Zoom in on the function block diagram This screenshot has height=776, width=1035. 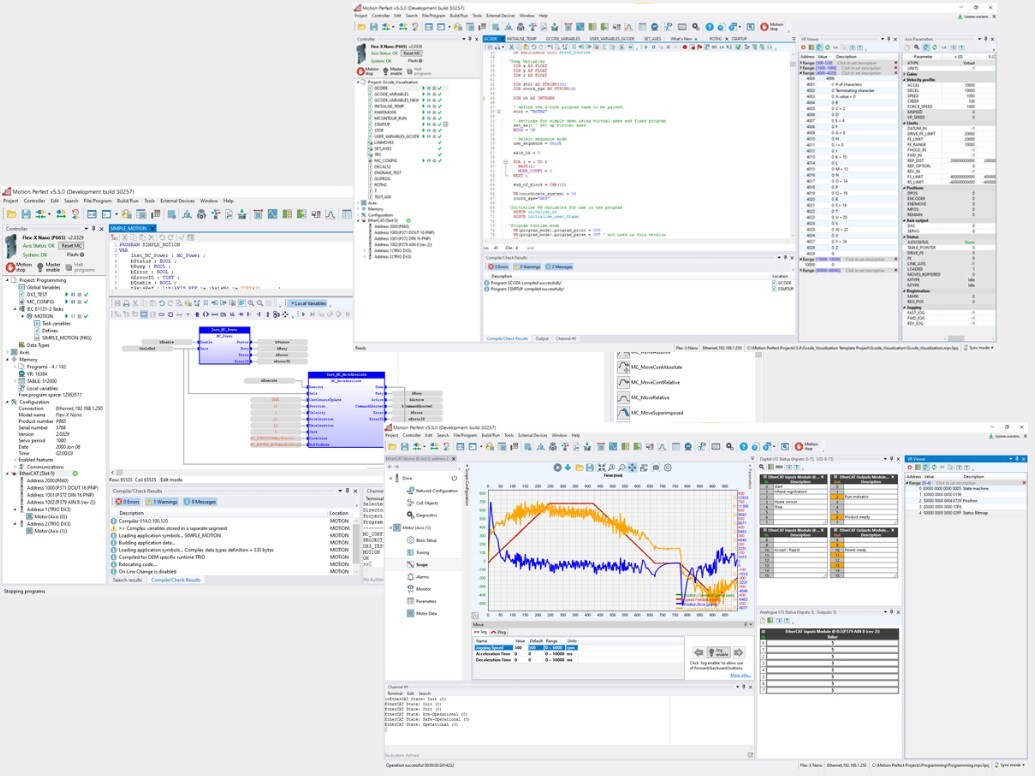tap(251, 304)
